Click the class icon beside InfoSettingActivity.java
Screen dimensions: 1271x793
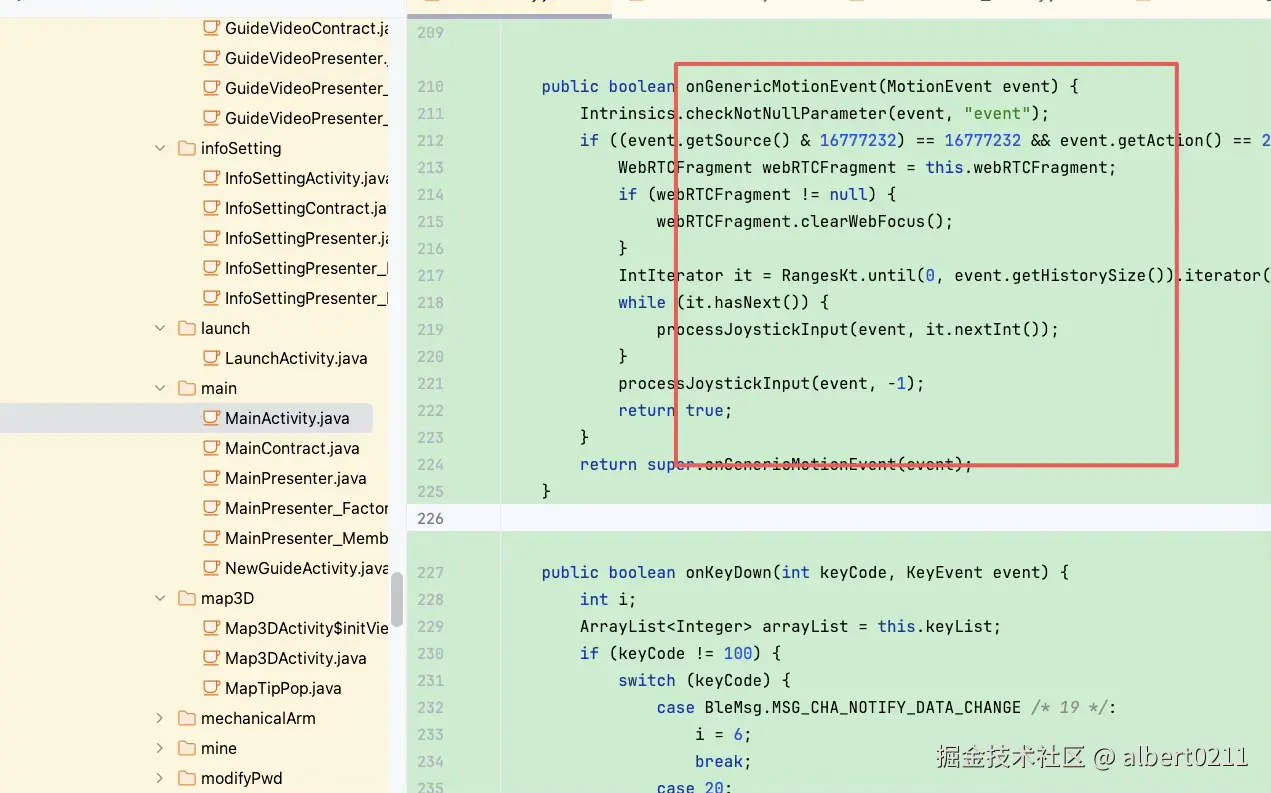211,178
